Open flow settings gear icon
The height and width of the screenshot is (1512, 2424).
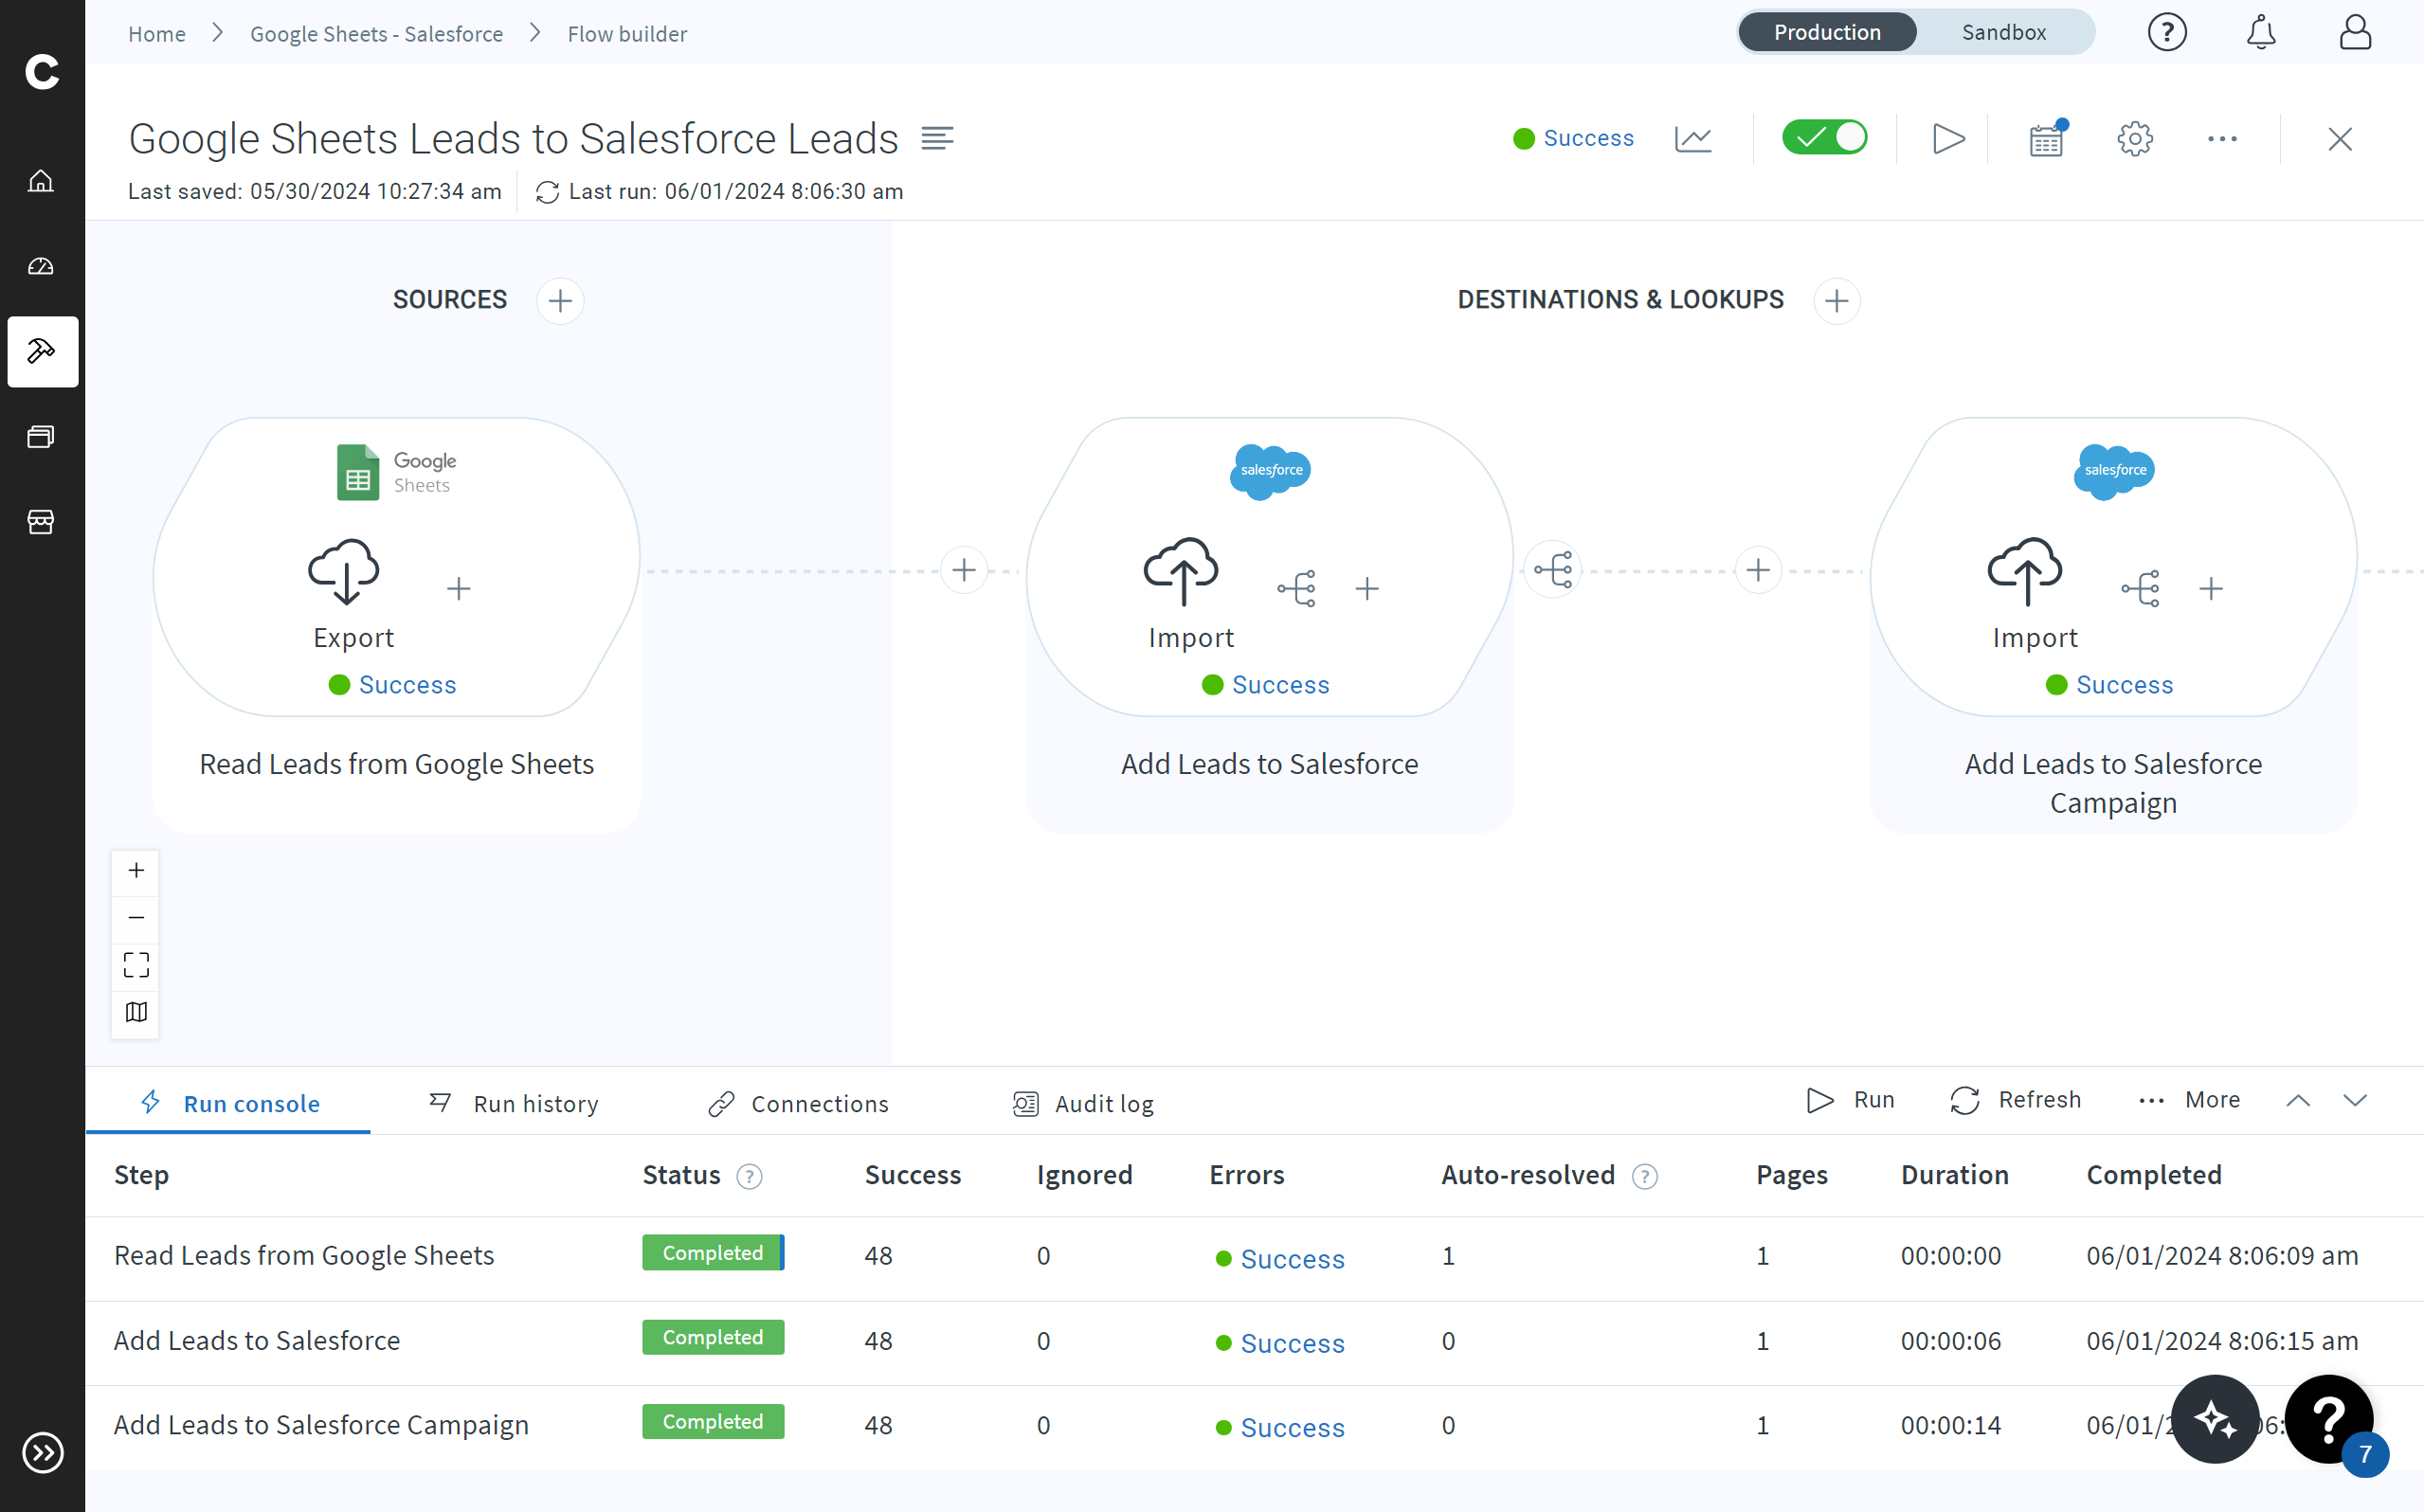click(2135, 138)
